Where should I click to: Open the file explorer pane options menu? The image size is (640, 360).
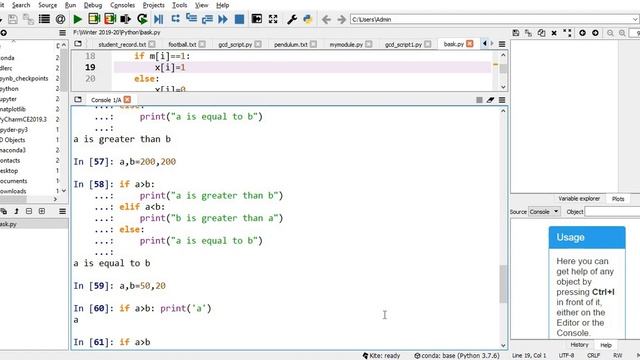62,33
